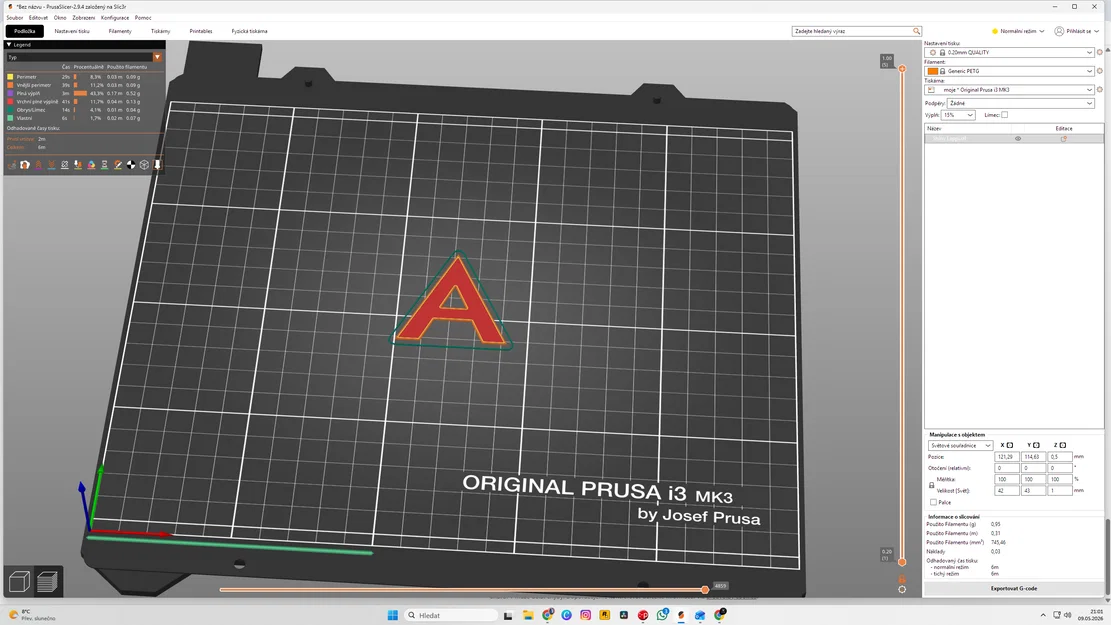Click the search text field
Viewport: 1111px width, 625px height.
pyautogui.click(x=852, y=31)
